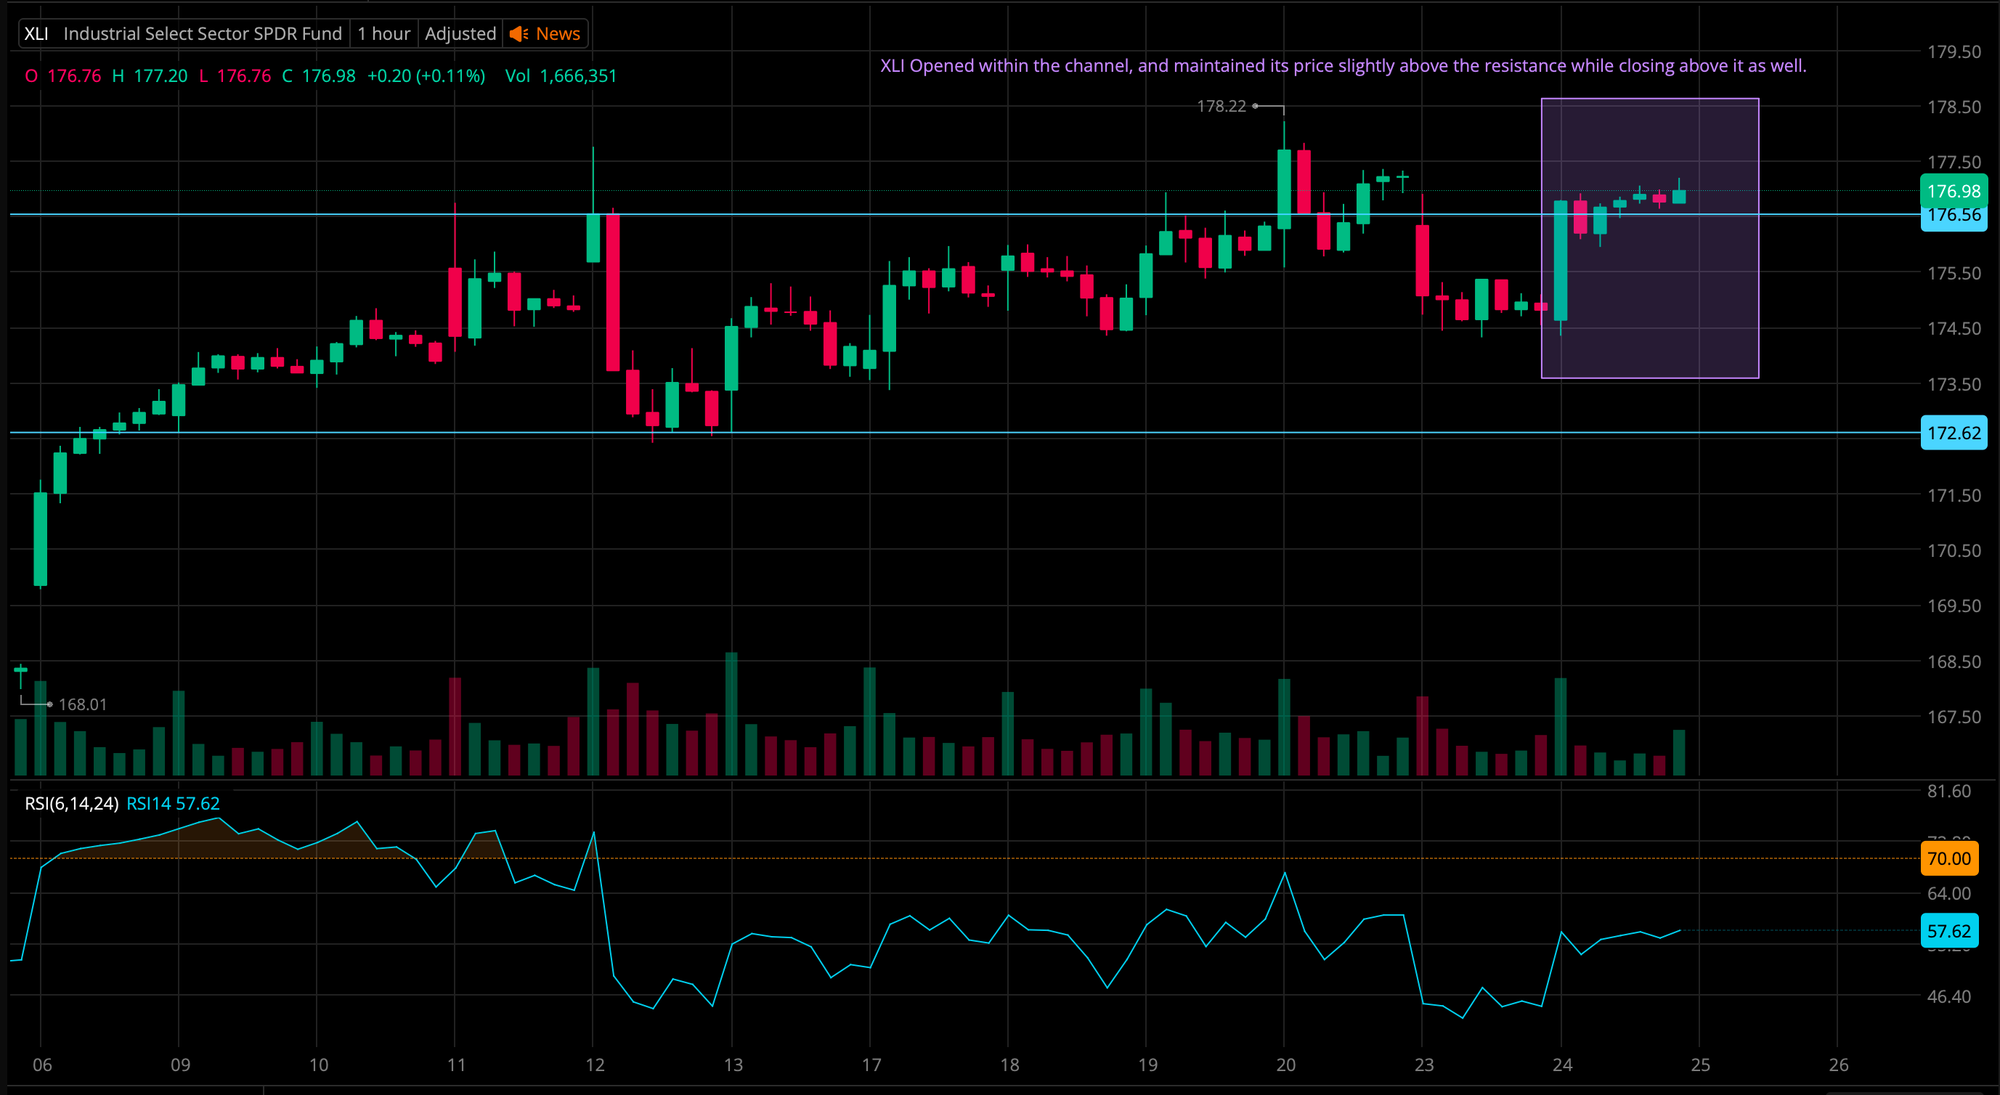
Task: Click the orange 70.00 RSI level tag
Action: 1948,858
